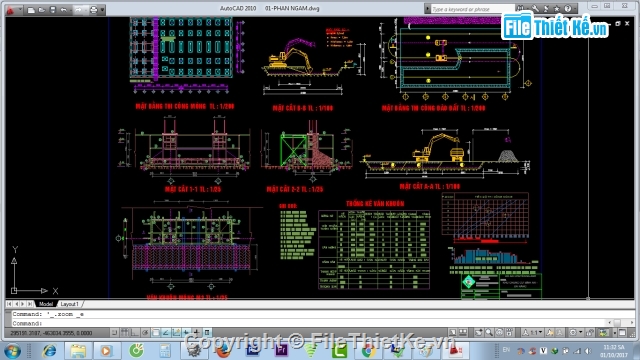Toggle Grid Display in the status bar

pos(125,333)
